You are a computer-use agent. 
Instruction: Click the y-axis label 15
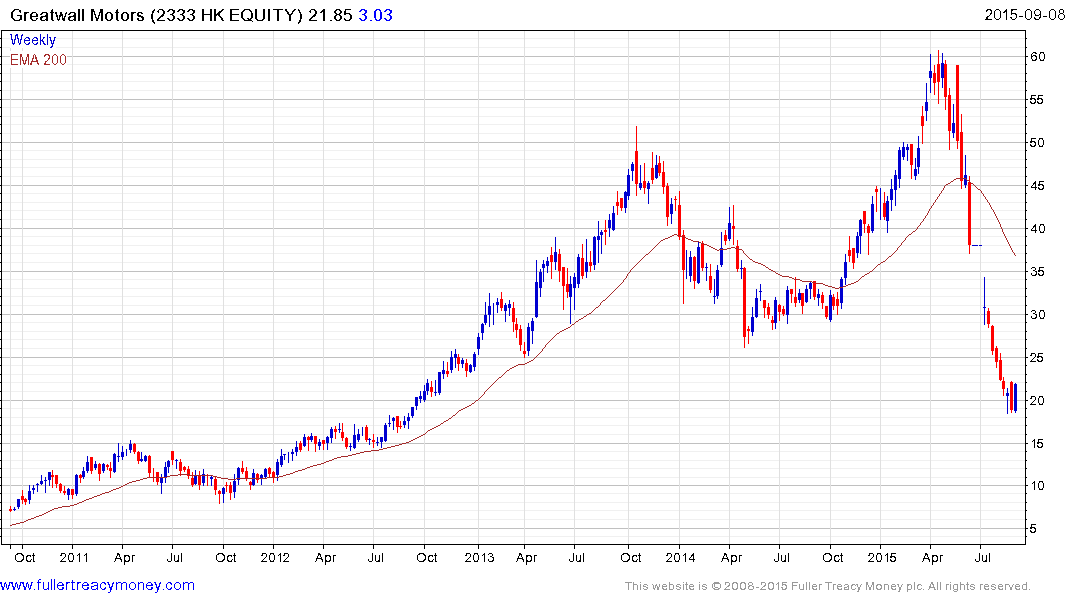(x=1038, y=444)
